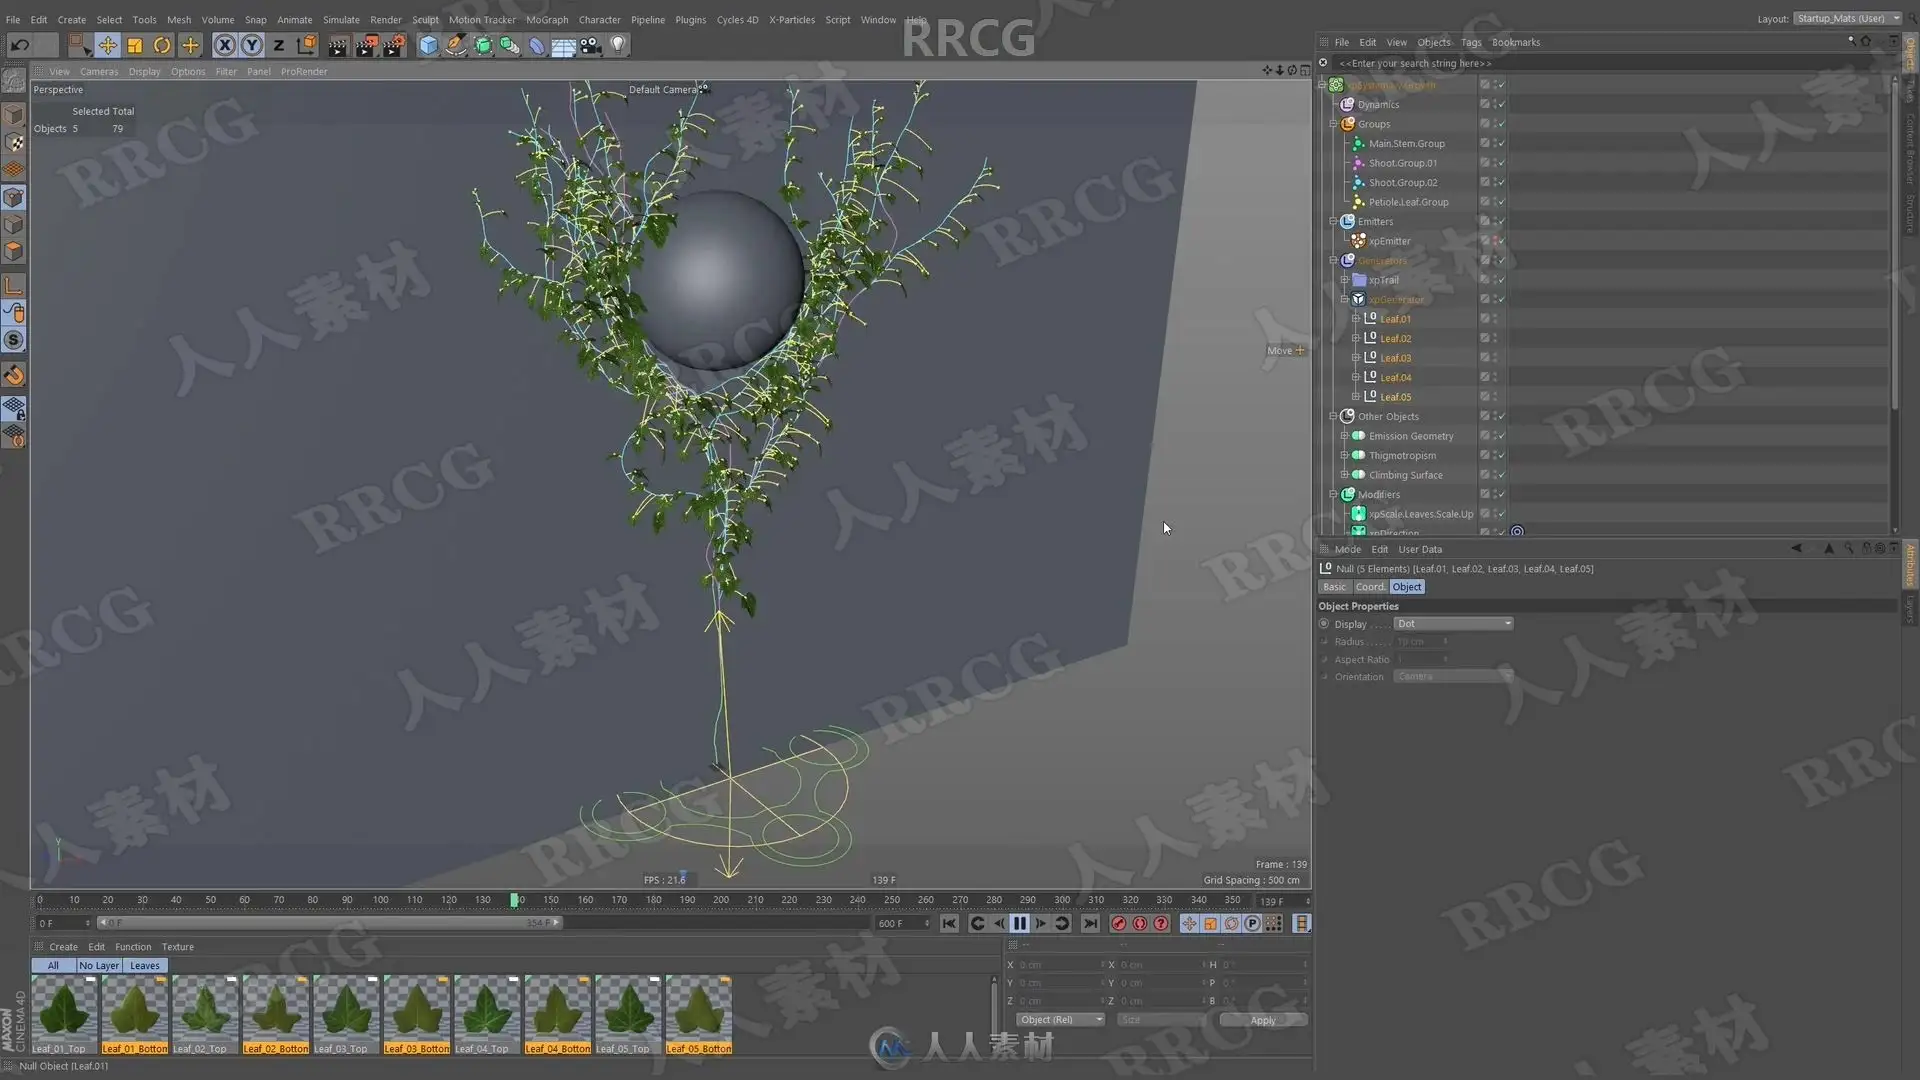Click Render View clapperboard icon
This screenshot has height=1080, width=1920.
click(338, 45)
